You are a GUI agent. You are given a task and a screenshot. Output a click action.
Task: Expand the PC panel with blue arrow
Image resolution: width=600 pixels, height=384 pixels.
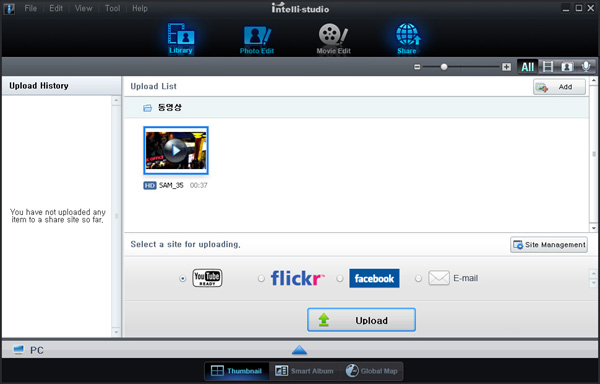tap(299, 350)
